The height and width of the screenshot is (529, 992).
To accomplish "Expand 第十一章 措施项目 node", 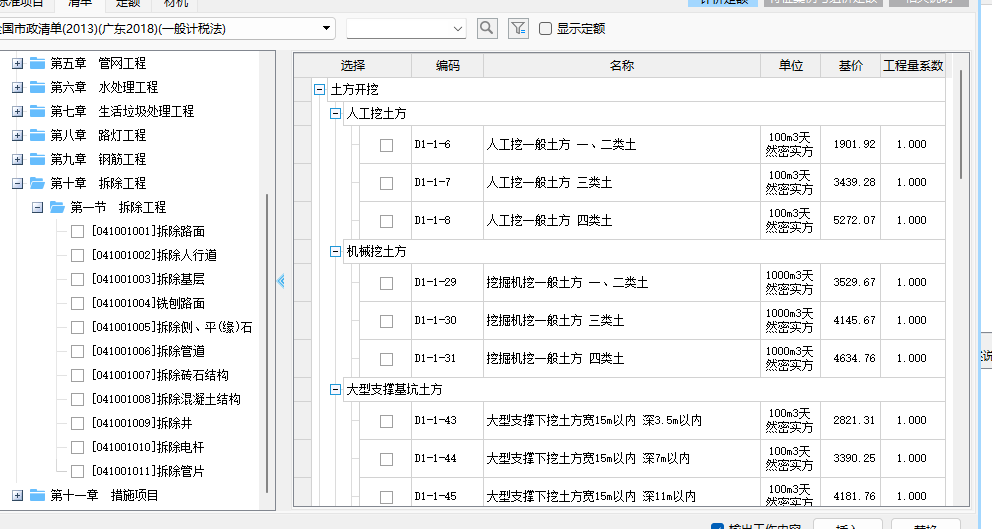I will 18,495.
